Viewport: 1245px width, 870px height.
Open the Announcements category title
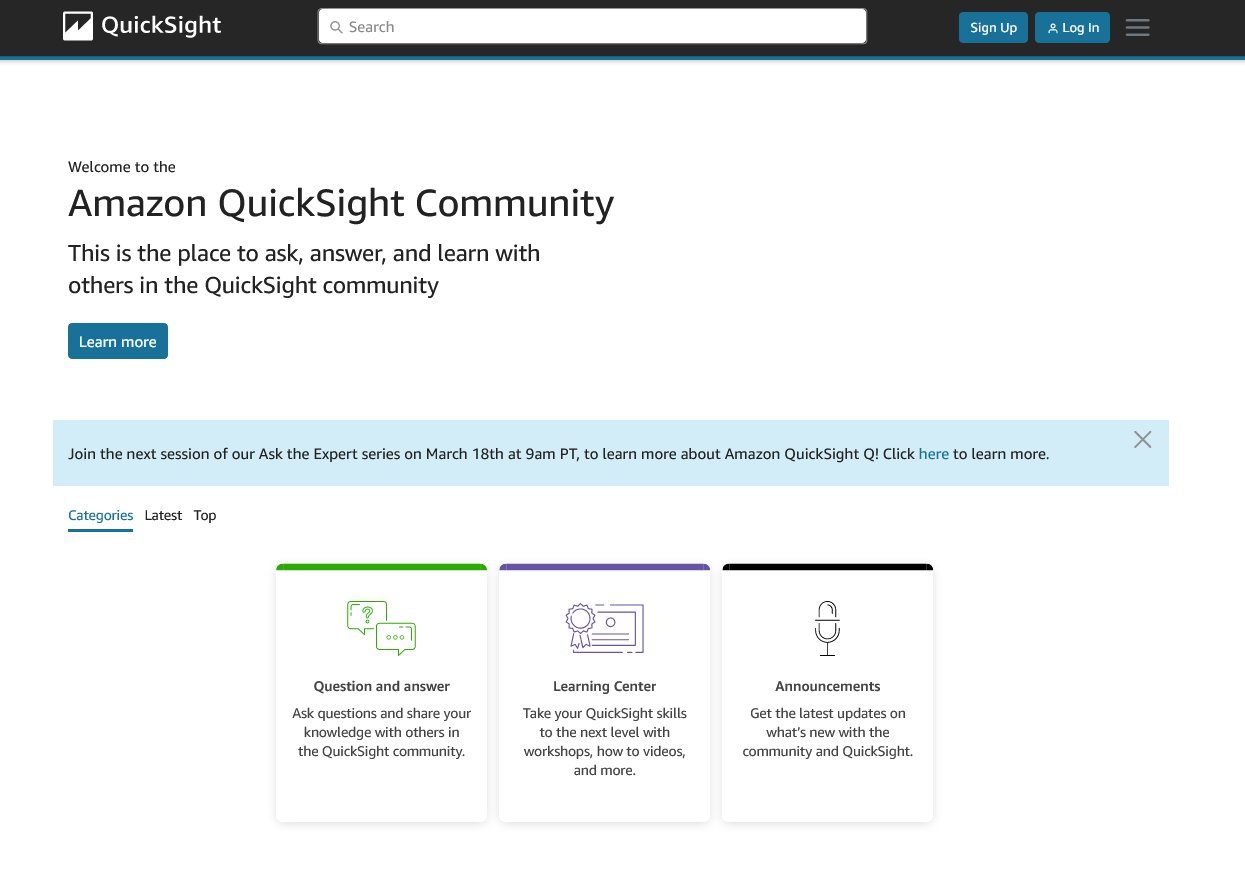(827, 687)
